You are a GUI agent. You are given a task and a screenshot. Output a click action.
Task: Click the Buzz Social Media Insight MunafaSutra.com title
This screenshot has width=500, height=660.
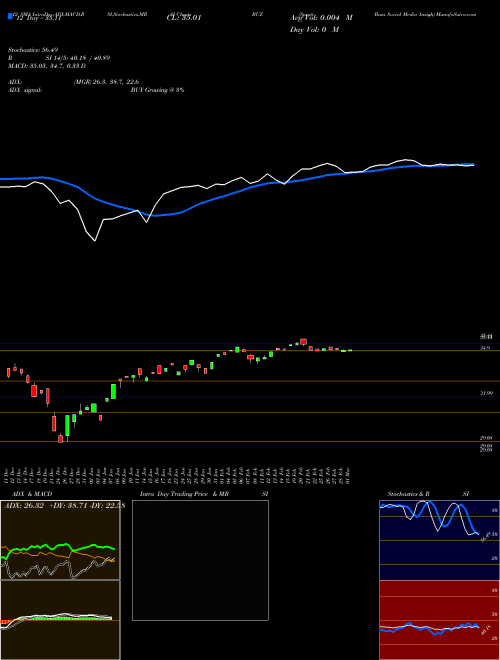pos(425,14)
